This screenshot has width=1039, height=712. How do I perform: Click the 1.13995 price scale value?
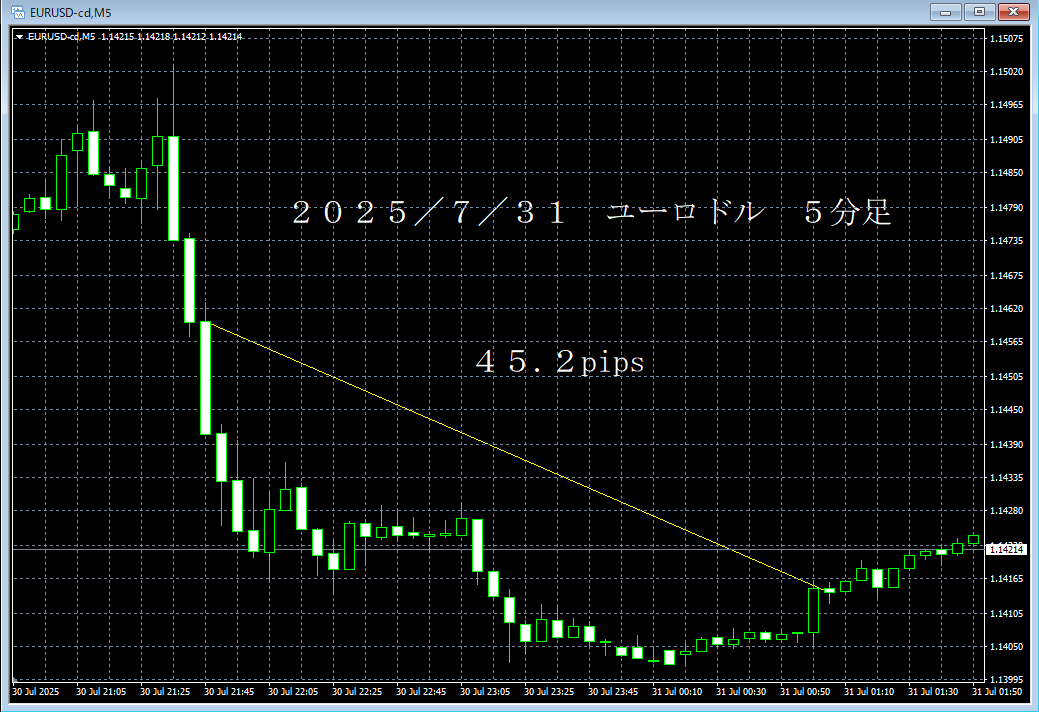(1007, 680)
